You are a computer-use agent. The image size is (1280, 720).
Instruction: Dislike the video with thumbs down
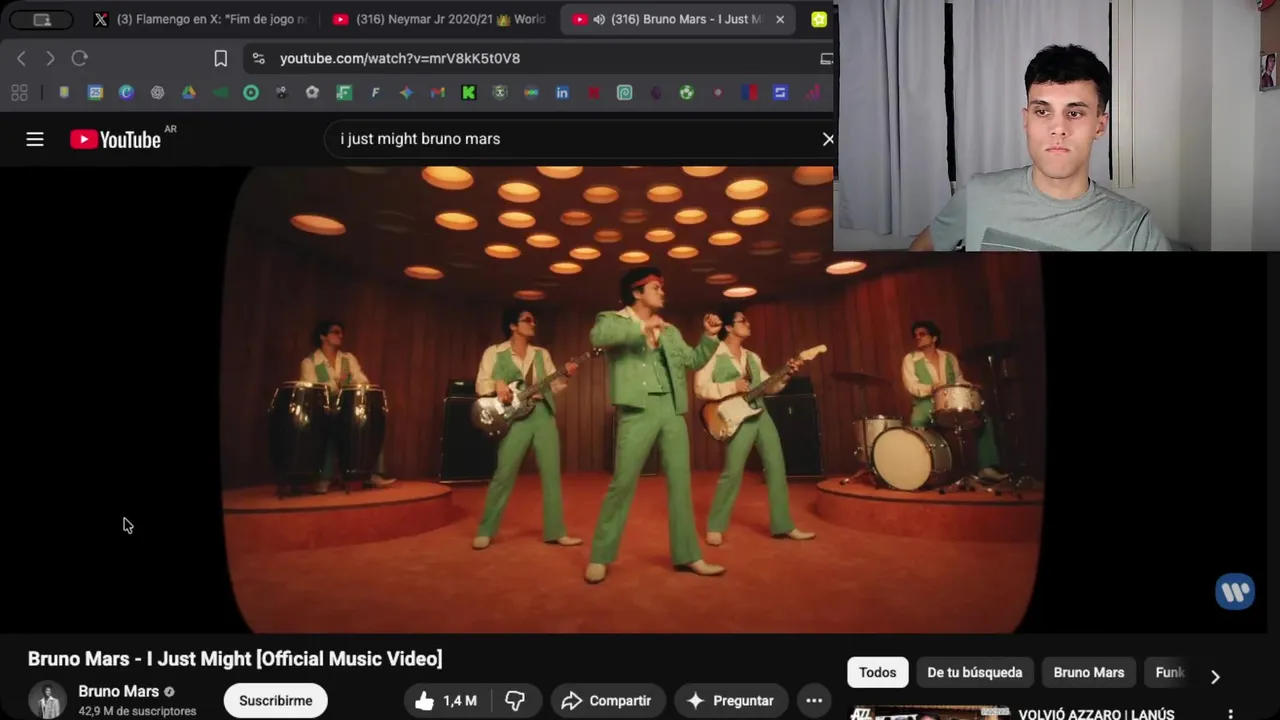click(515, 700)
